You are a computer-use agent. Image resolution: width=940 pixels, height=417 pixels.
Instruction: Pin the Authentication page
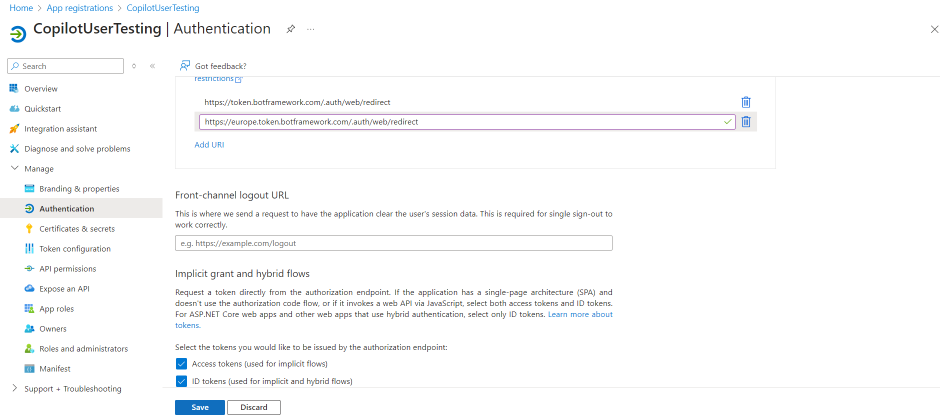click(290, 29)
